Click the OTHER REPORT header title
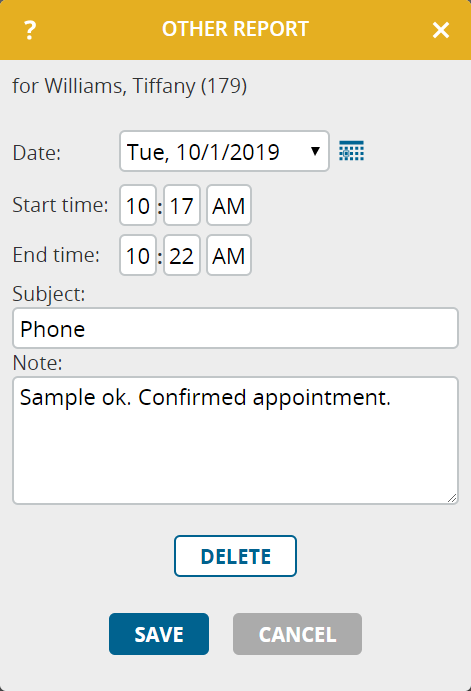Screen dimensions: 471x691 [x=235, y=29]
